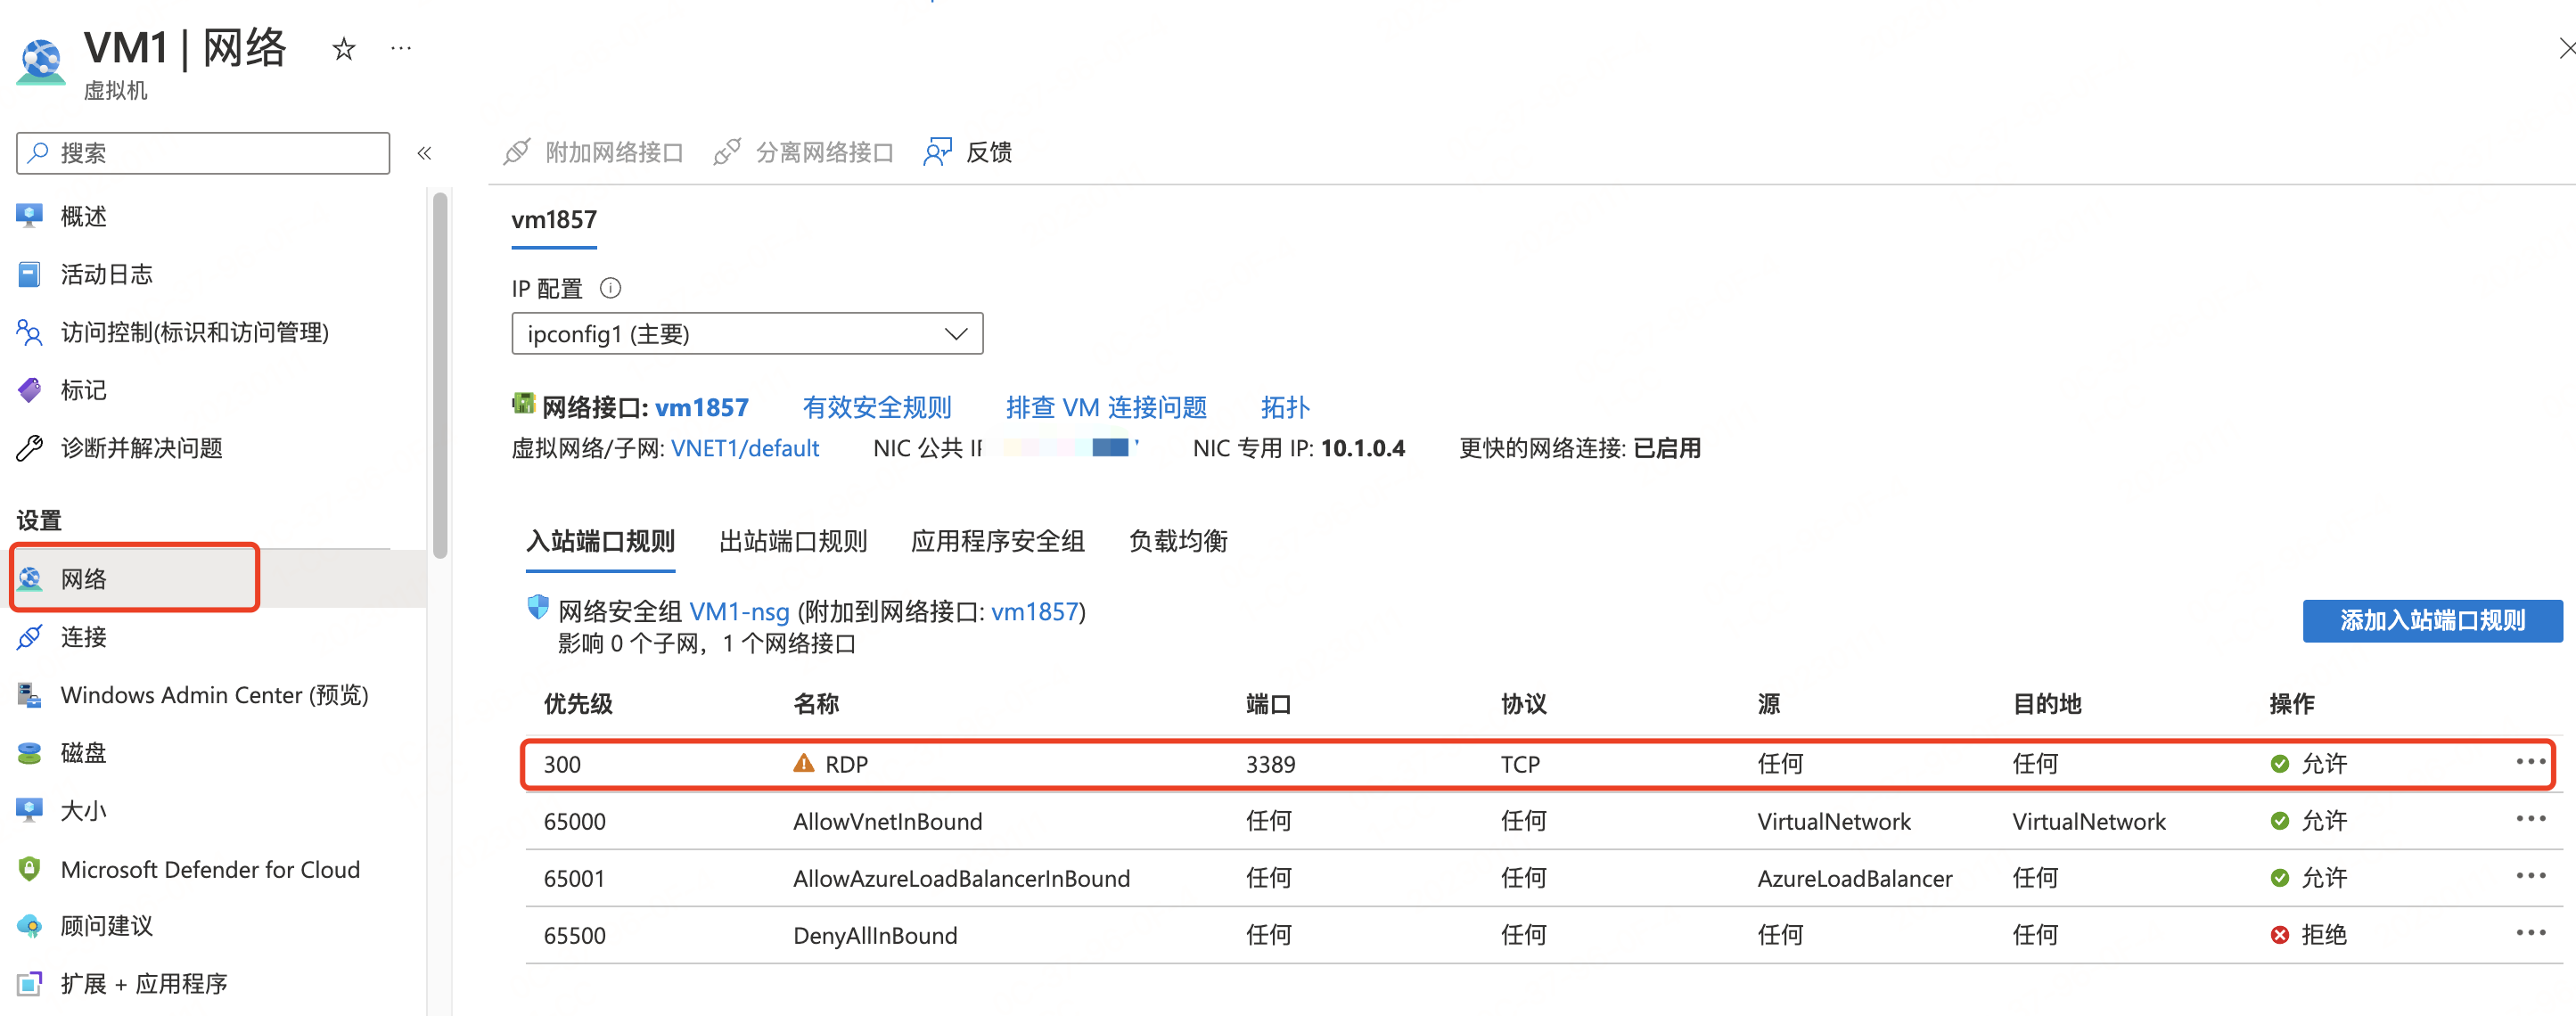Viewport: 2576px width, 1016px height.
Task: Click the private IP 10.1.0.4 text
Action: tap(1362, 448)
